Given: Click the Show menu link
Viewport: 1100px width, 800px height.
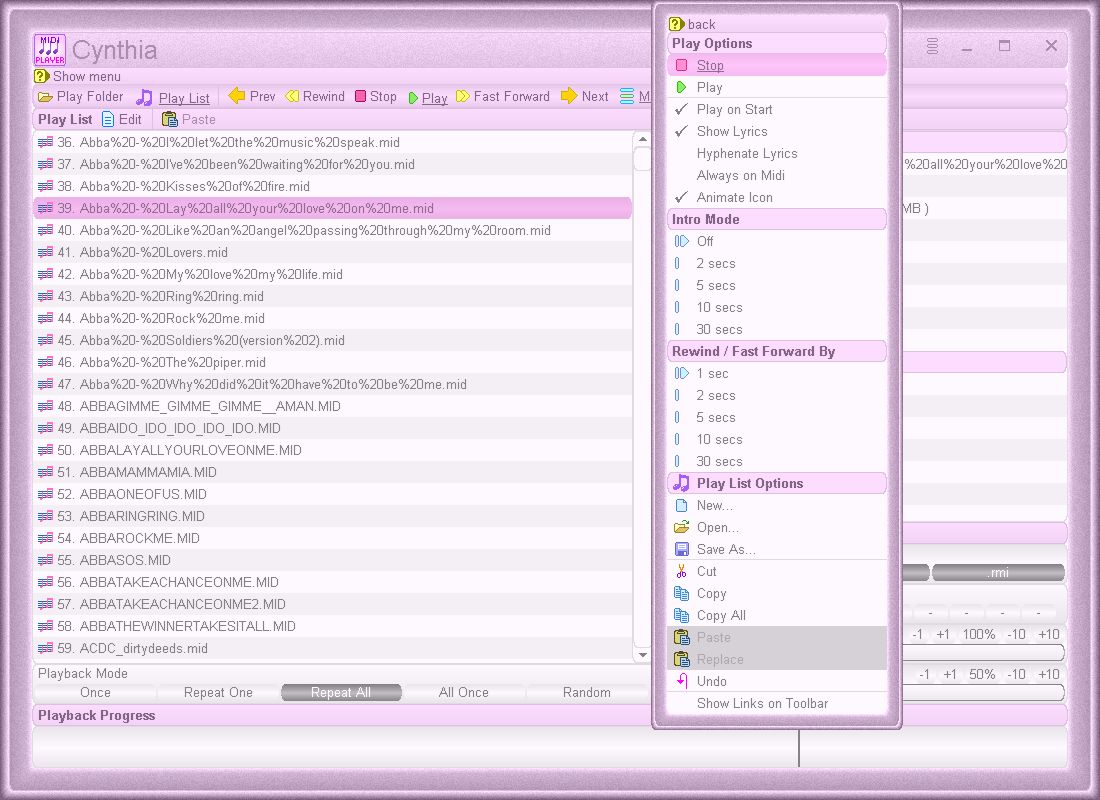Looking at the screenshot, I should 87,76.
